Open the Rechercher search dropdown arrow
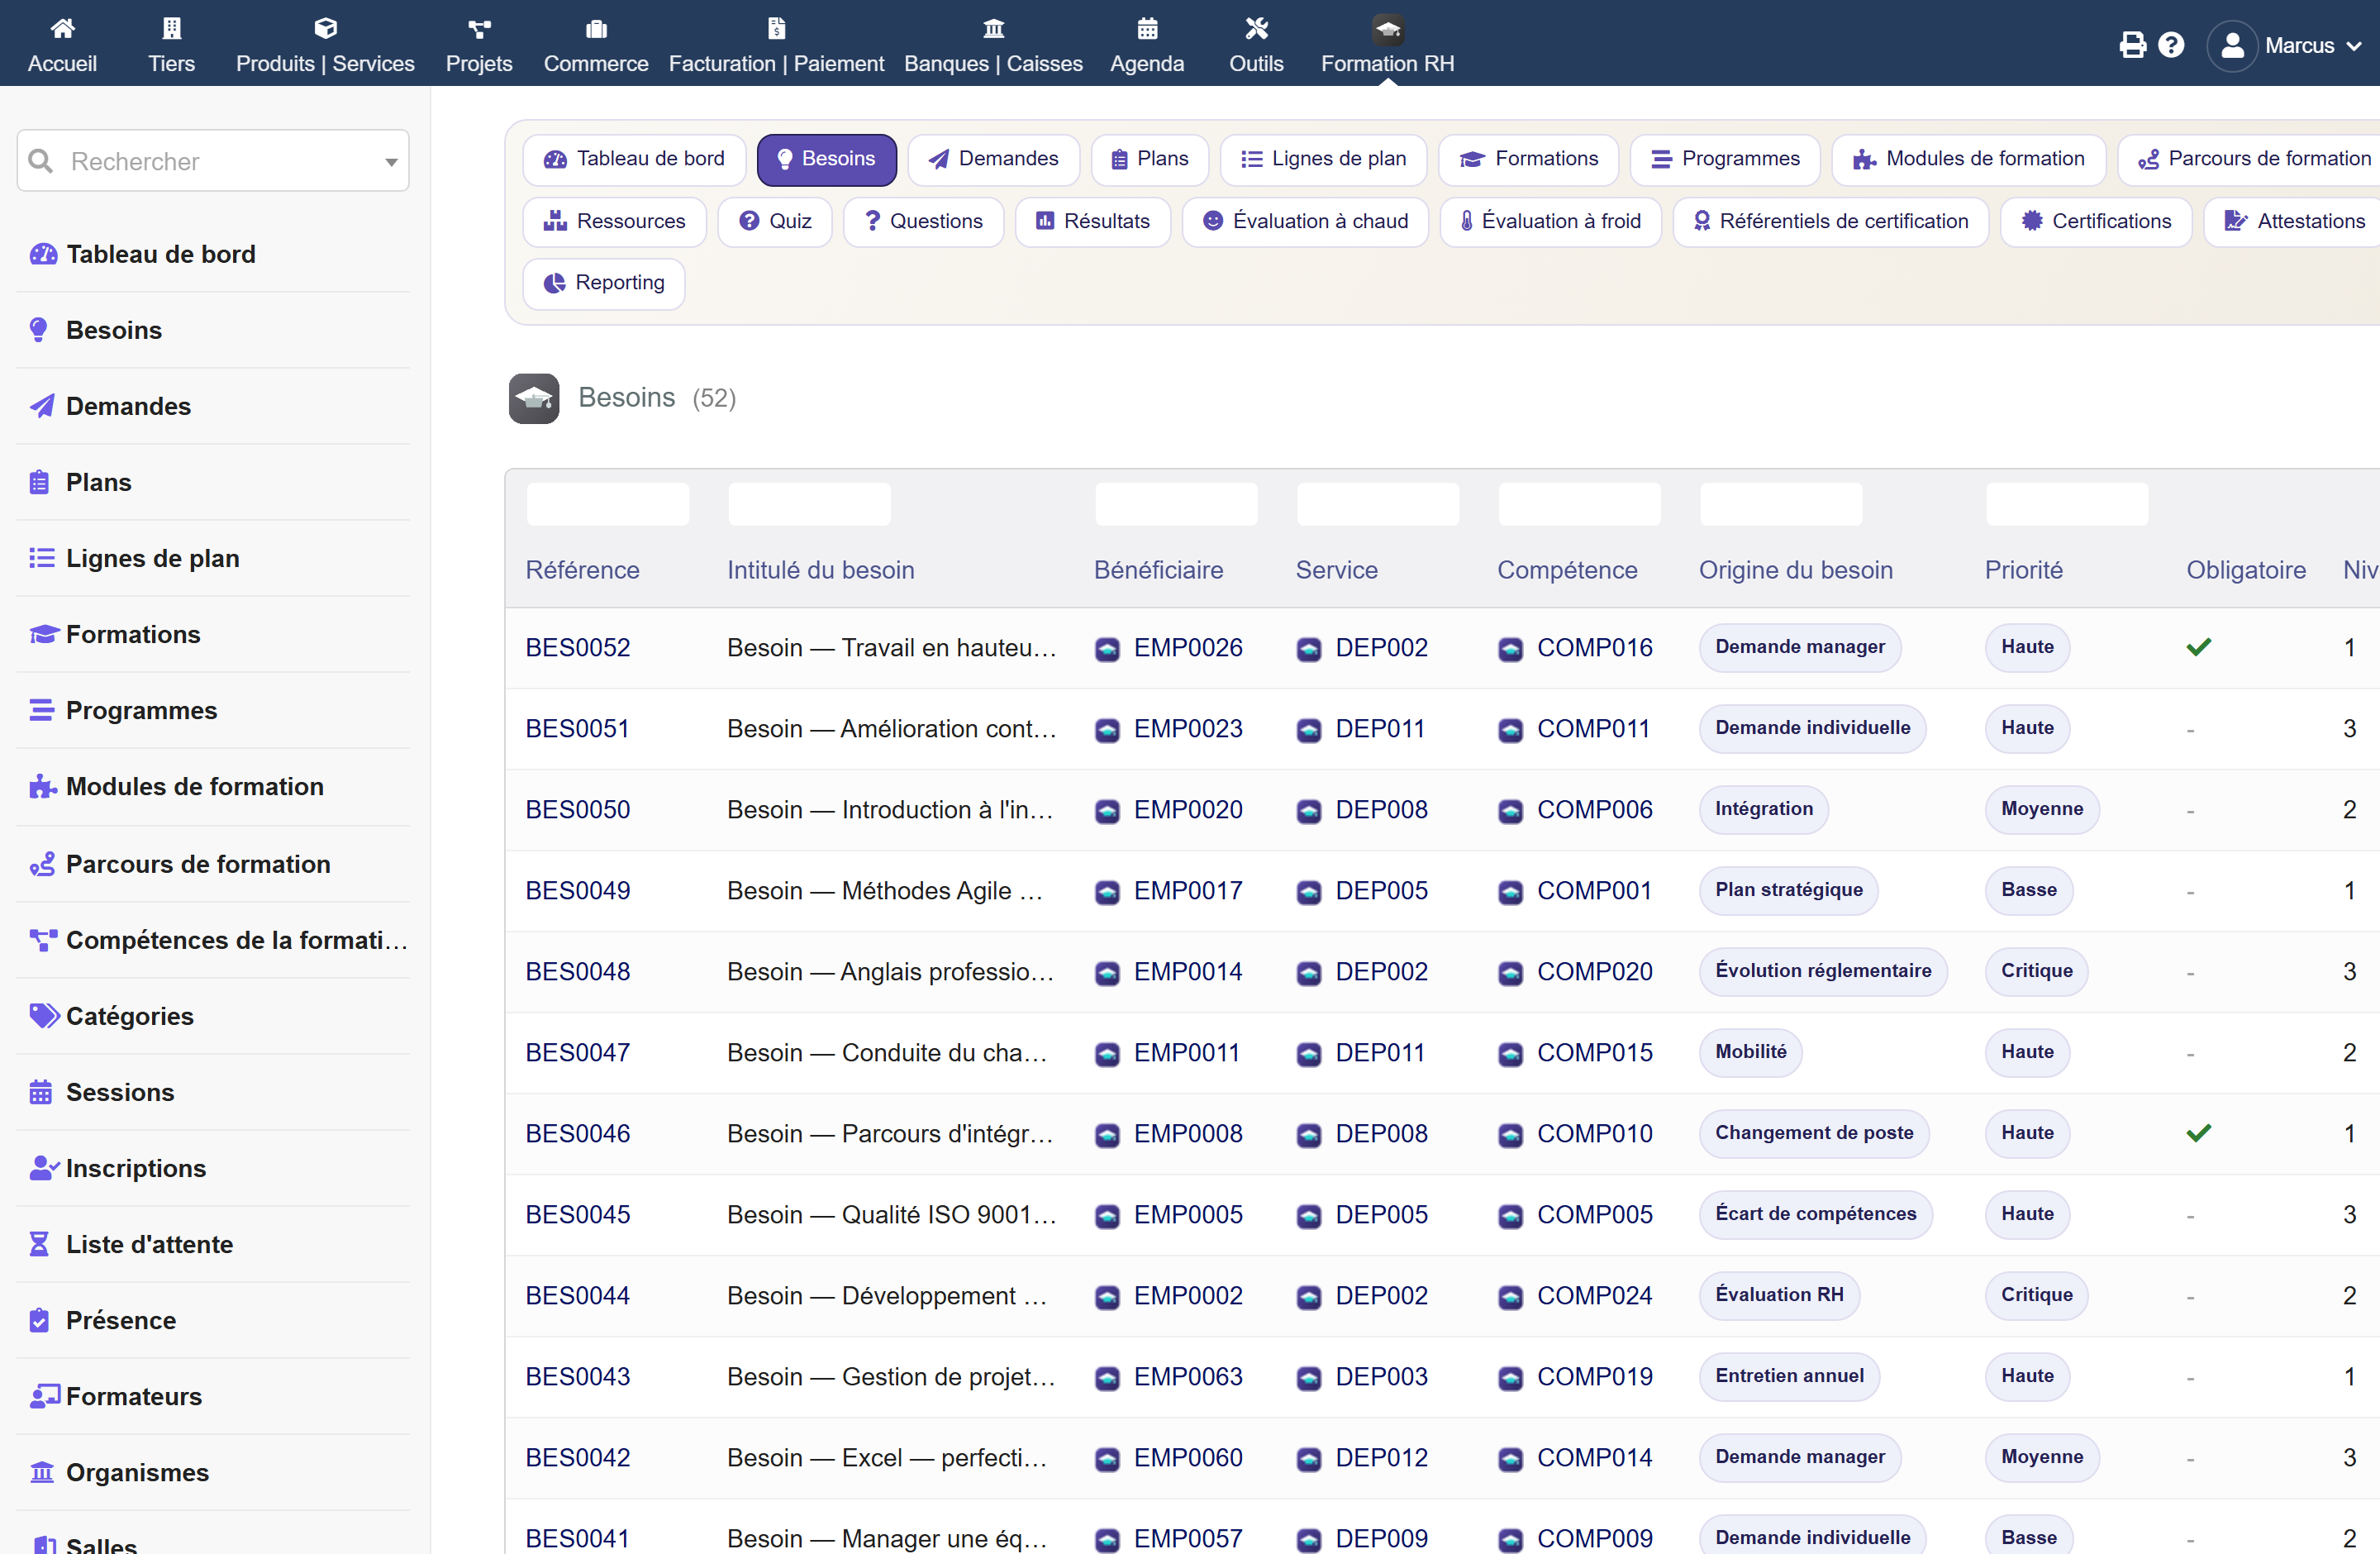 click(391, 162)
